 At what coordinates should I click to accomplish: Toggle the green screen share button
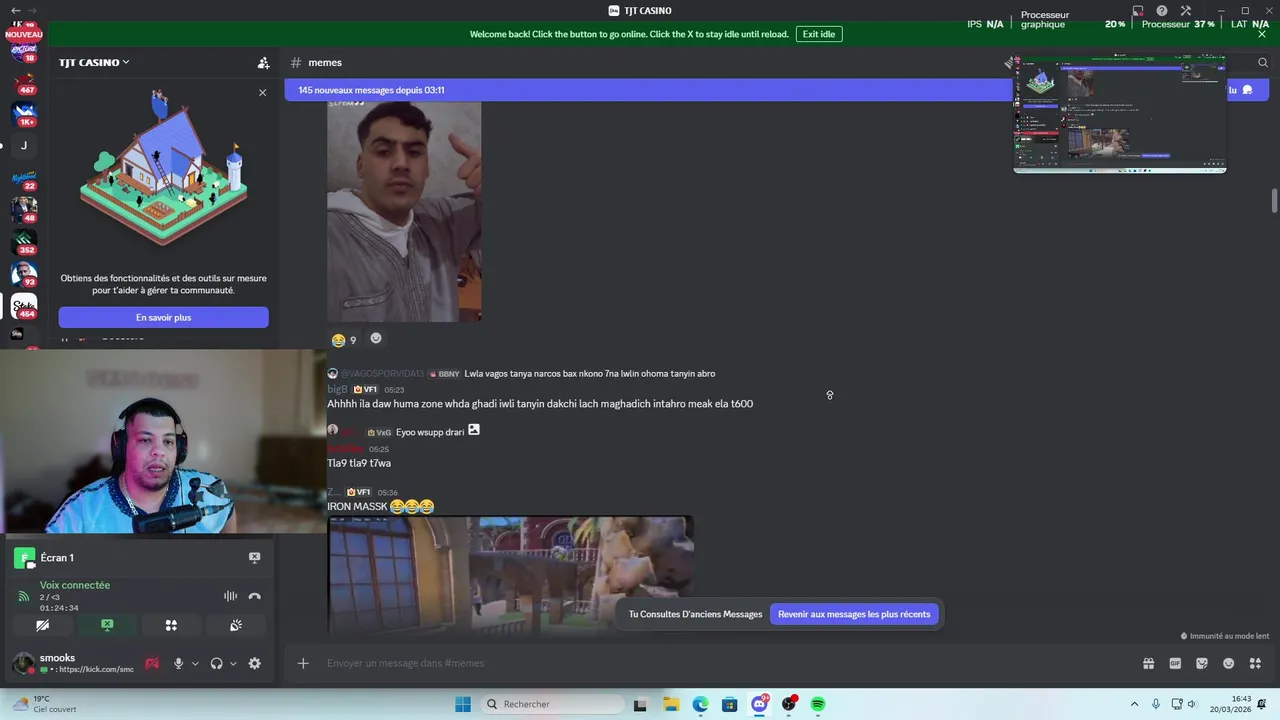107,625
